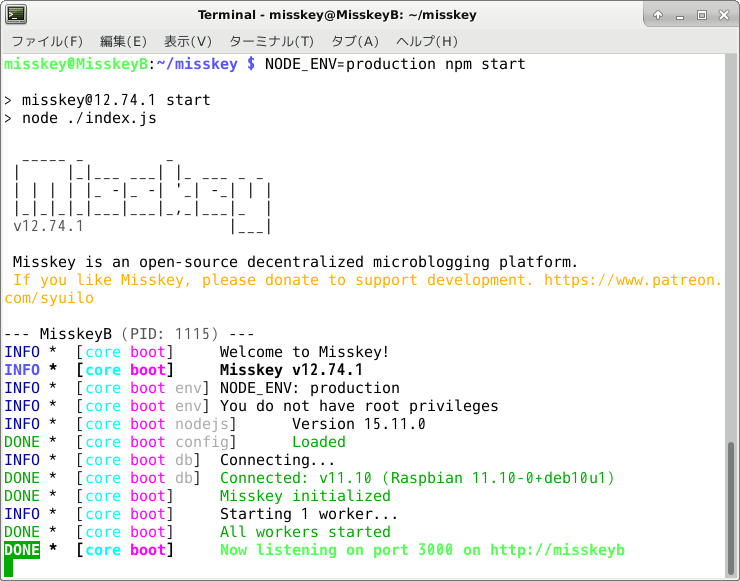Click the http://misskeyb URL in last line

(x=557, y=550)
